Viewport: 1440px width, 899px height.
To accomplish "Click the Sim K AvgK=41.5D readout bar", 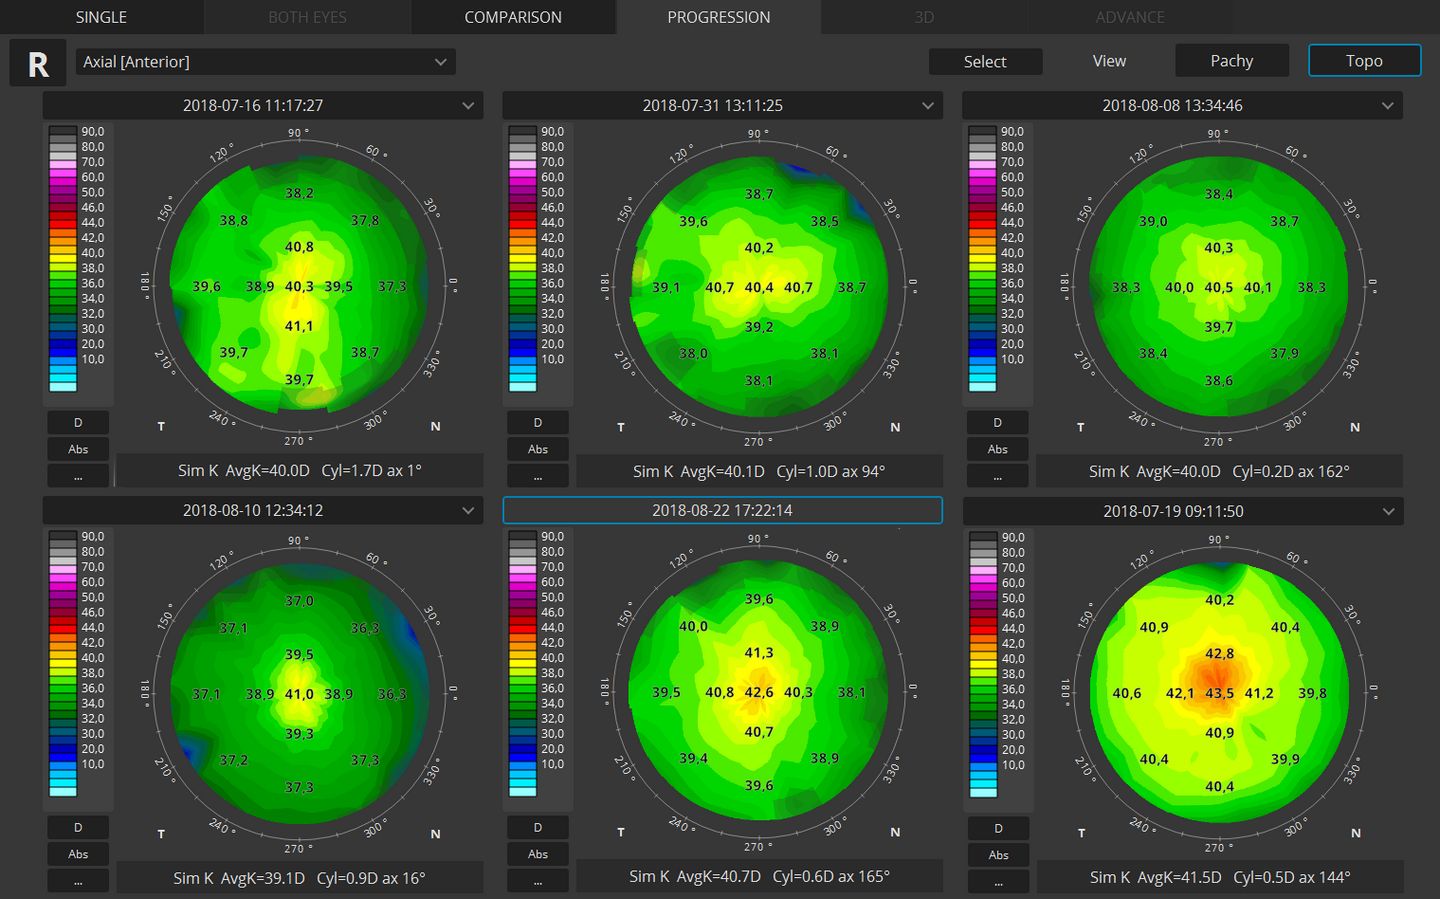I will click(x=1219, y=877).
